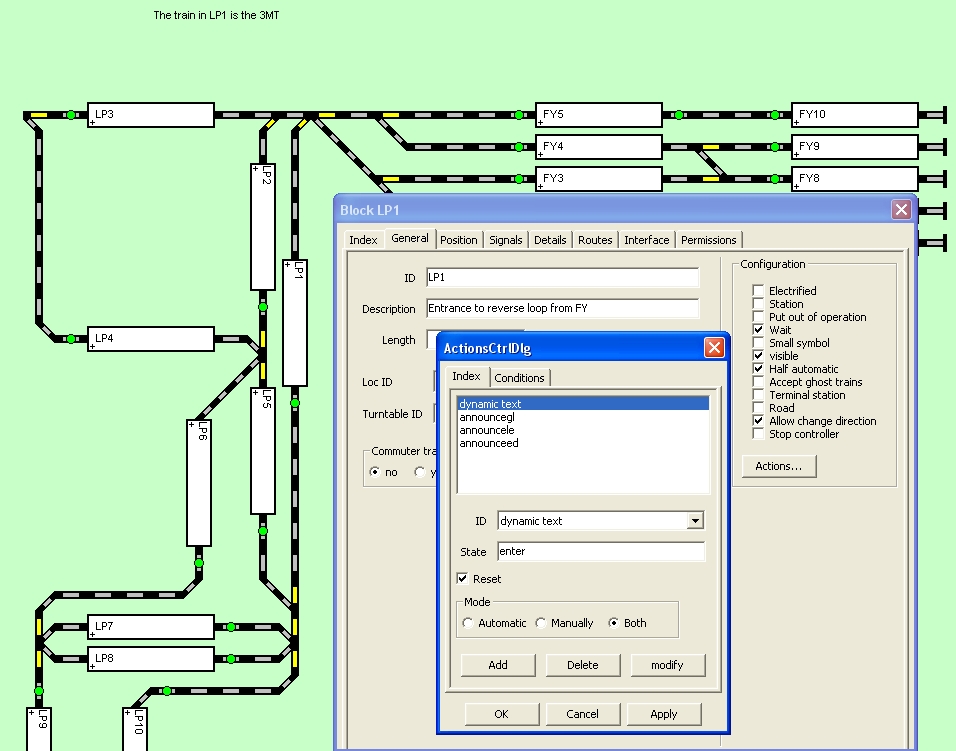956x751 pixels.
Task: Select announcegl in the action list
Action: point(486,417)
